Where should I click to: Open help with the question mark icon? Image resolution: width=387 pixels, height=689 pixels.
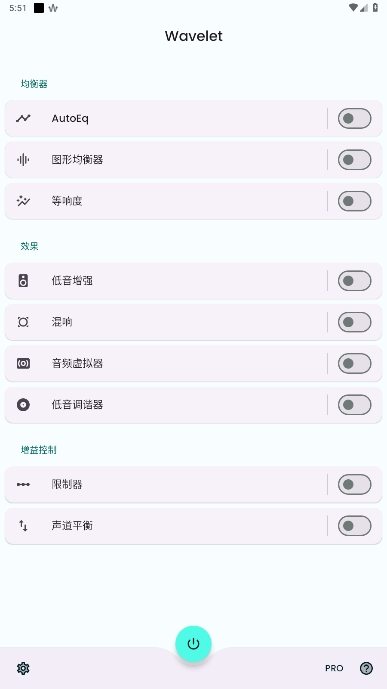[366, 668]
